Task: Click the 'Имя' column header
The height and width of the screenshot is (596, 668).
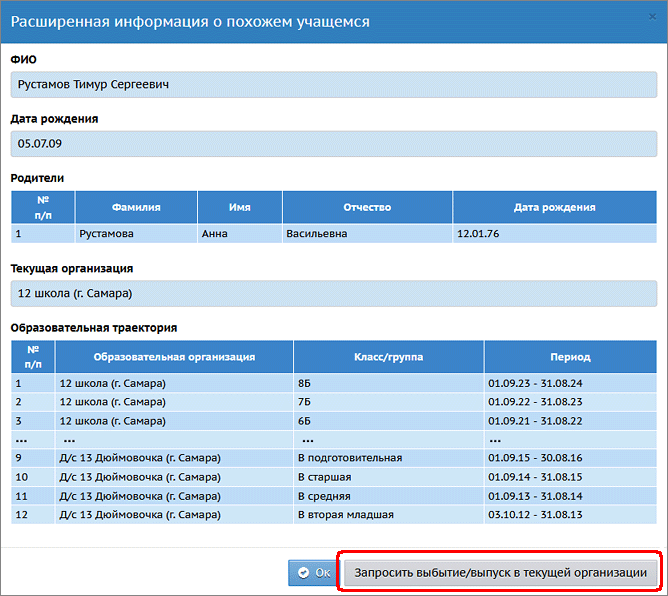Action: [239, 207]
